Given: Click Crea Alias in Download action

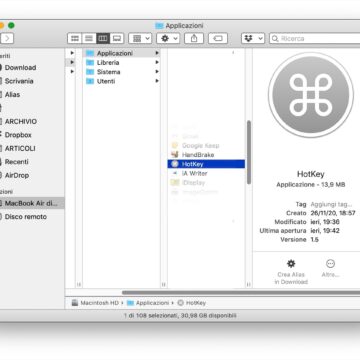Looking at the screenshot, I should click(x=291, y=272).
